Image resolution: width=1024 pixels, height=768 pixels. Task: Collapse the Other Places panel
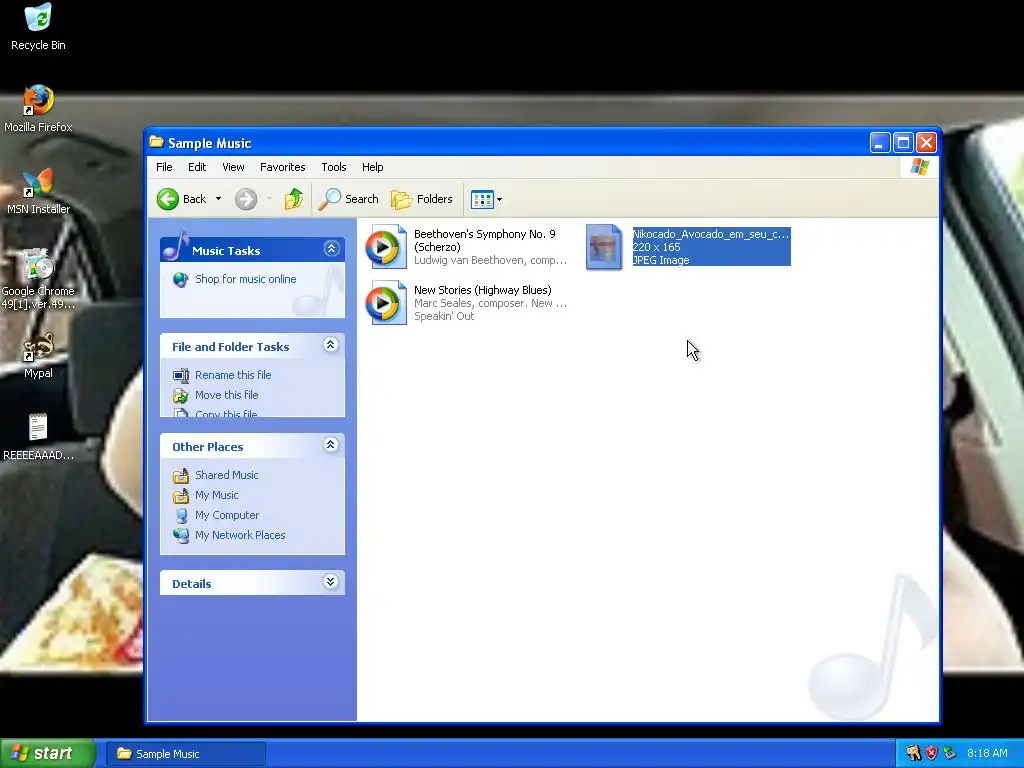[x=330, y=445]
